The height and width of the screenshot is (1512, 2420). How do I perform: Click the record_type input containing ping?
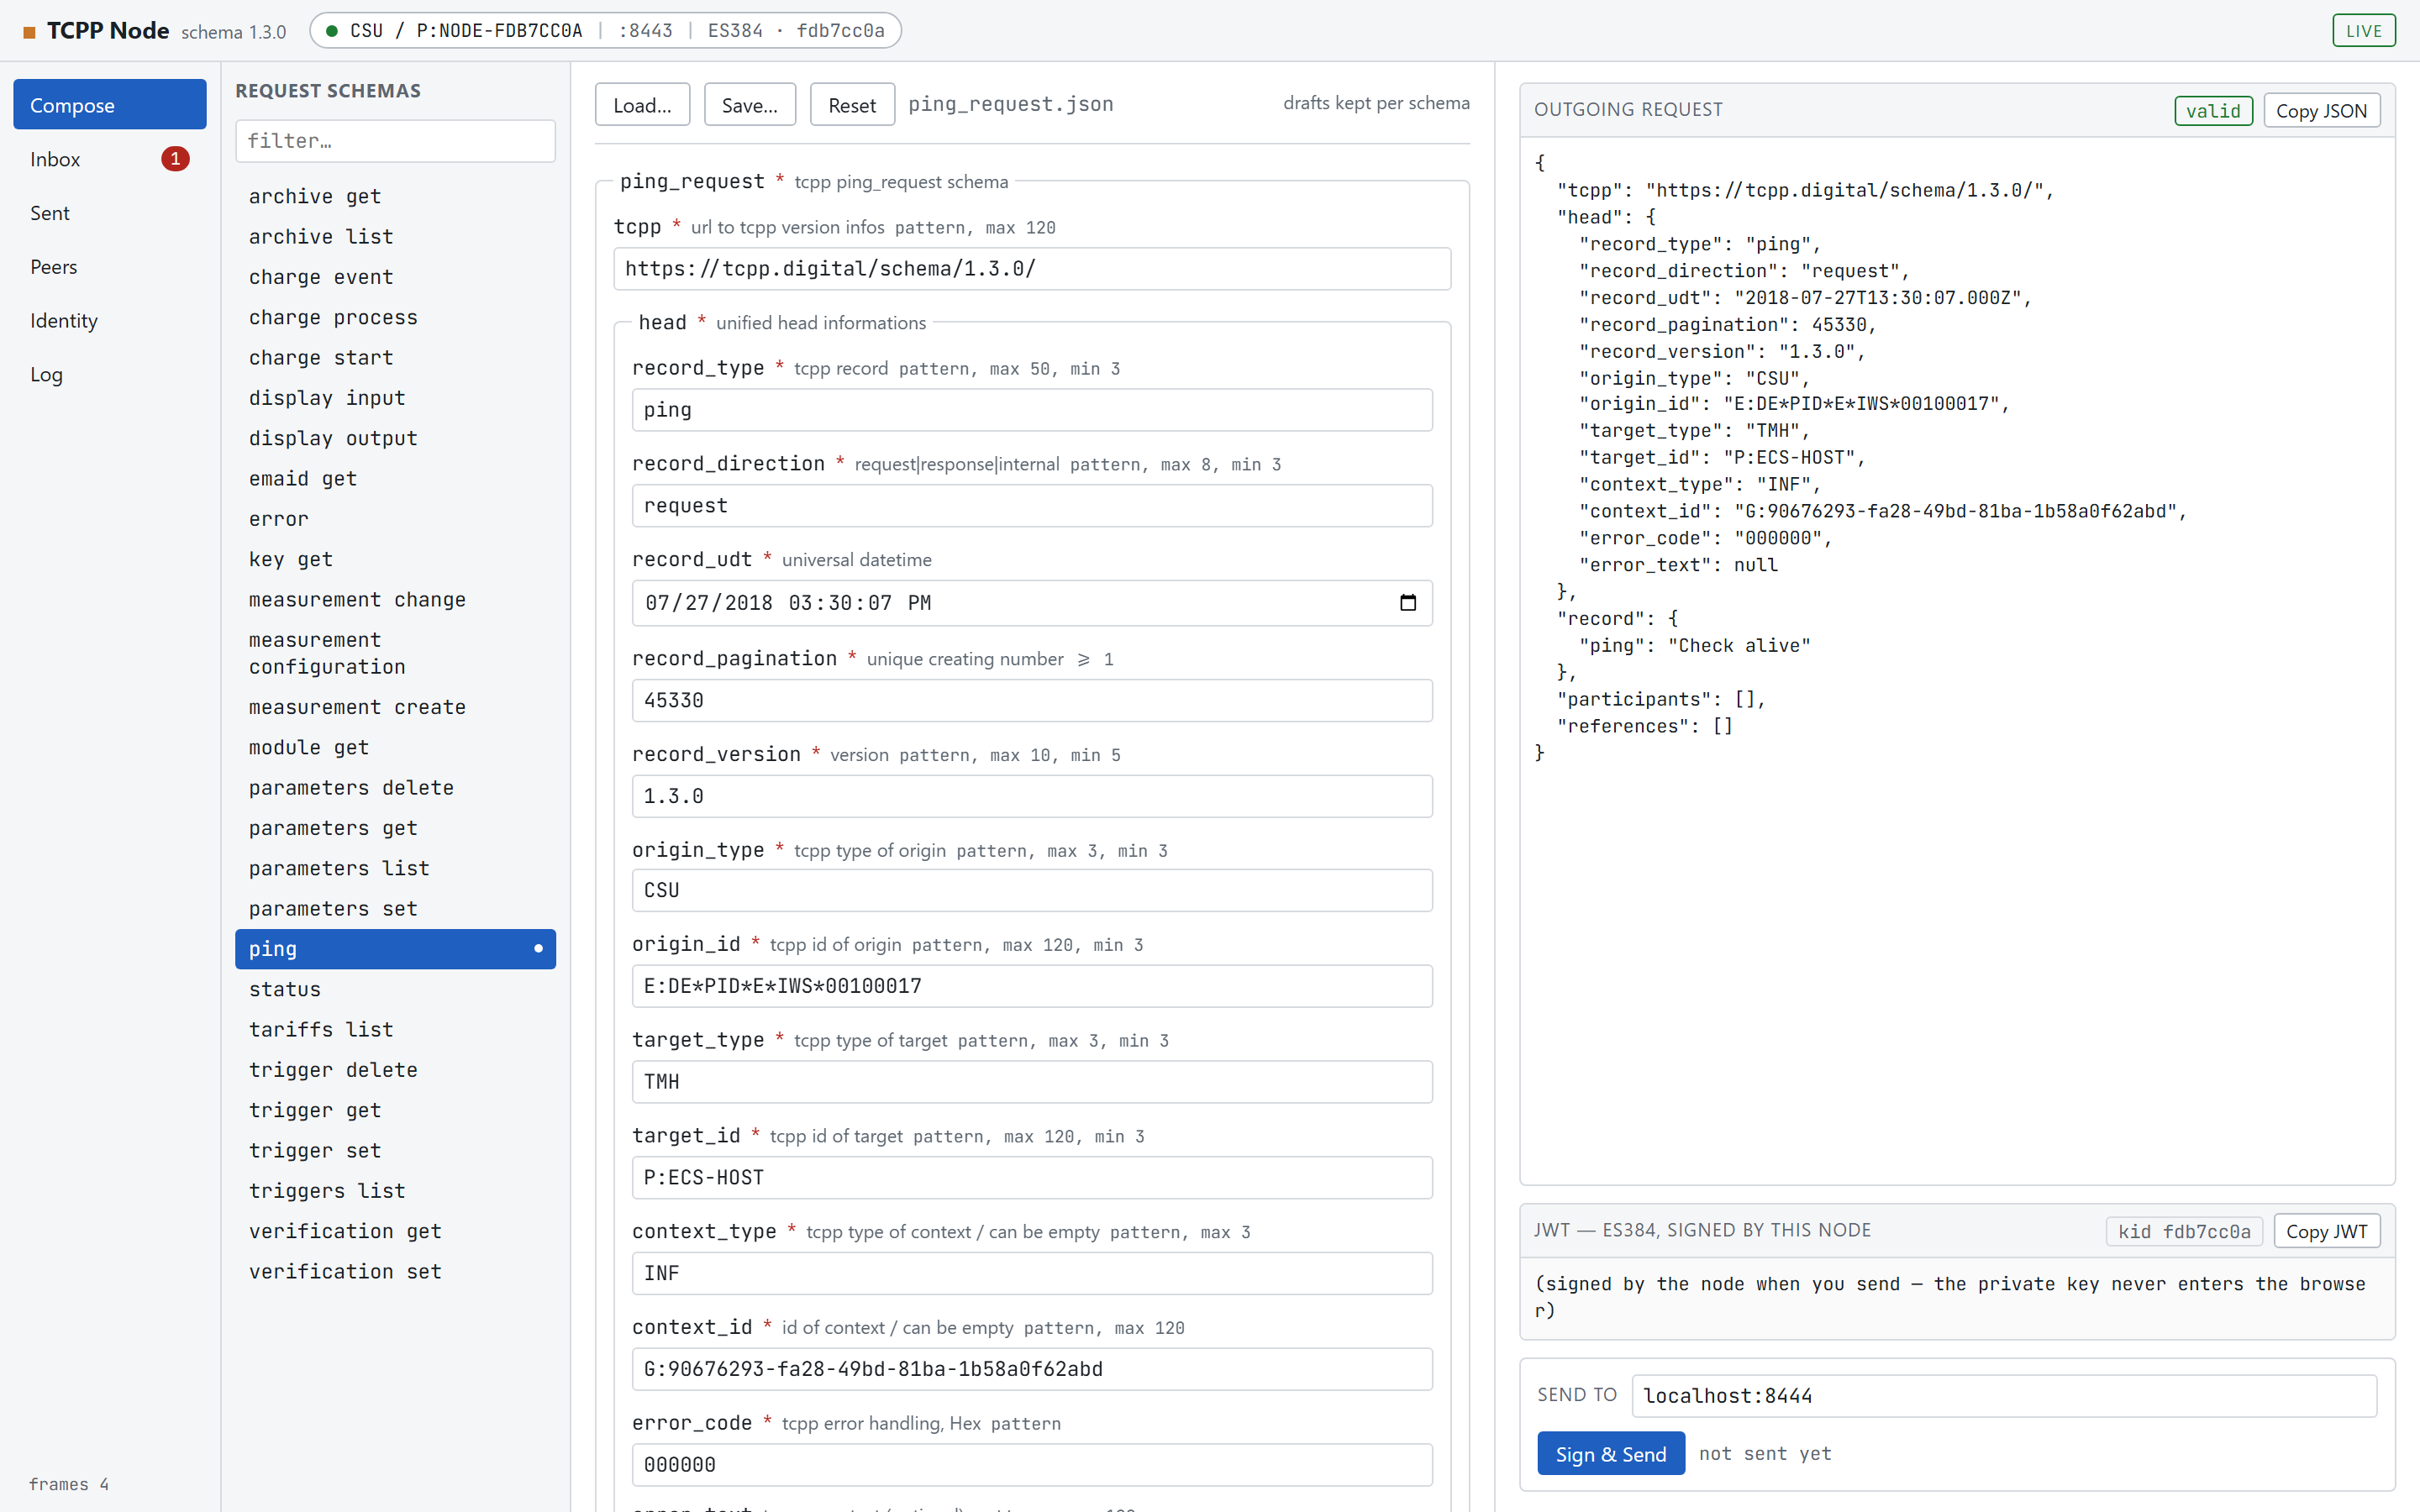pos(1032,410)
